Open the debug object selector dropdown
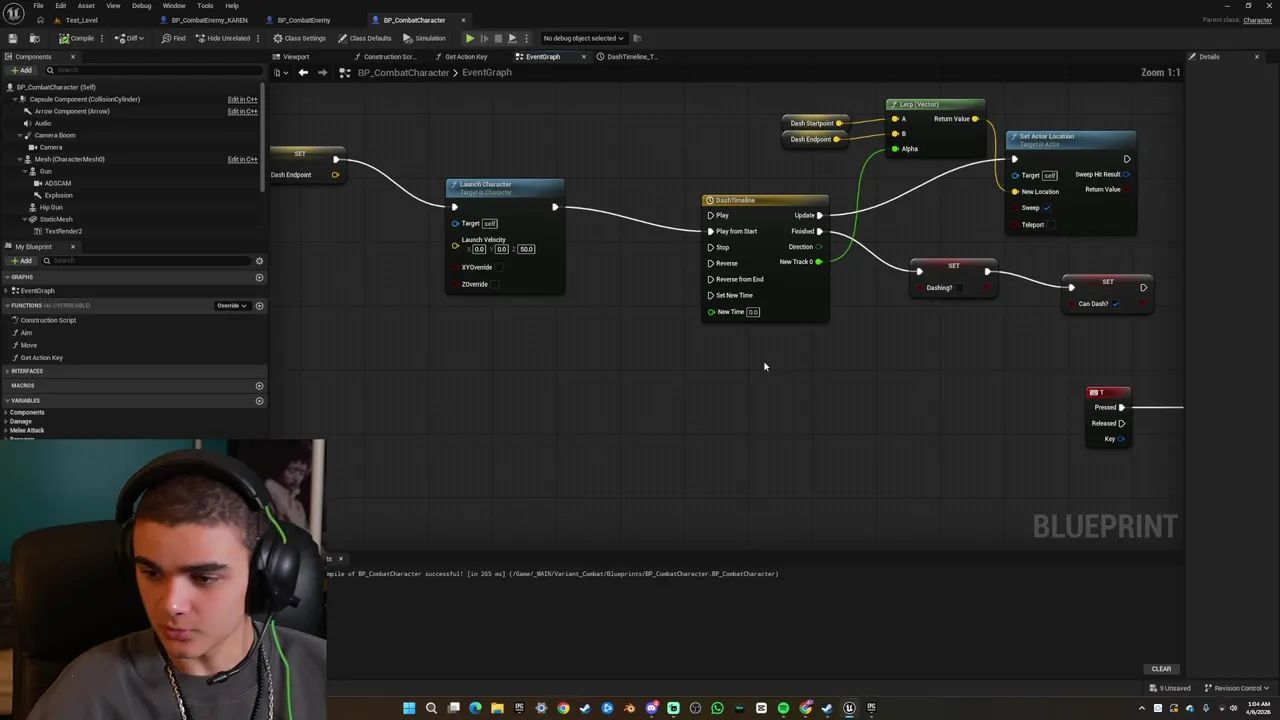The image size is (1280, 720). (583, 38)
